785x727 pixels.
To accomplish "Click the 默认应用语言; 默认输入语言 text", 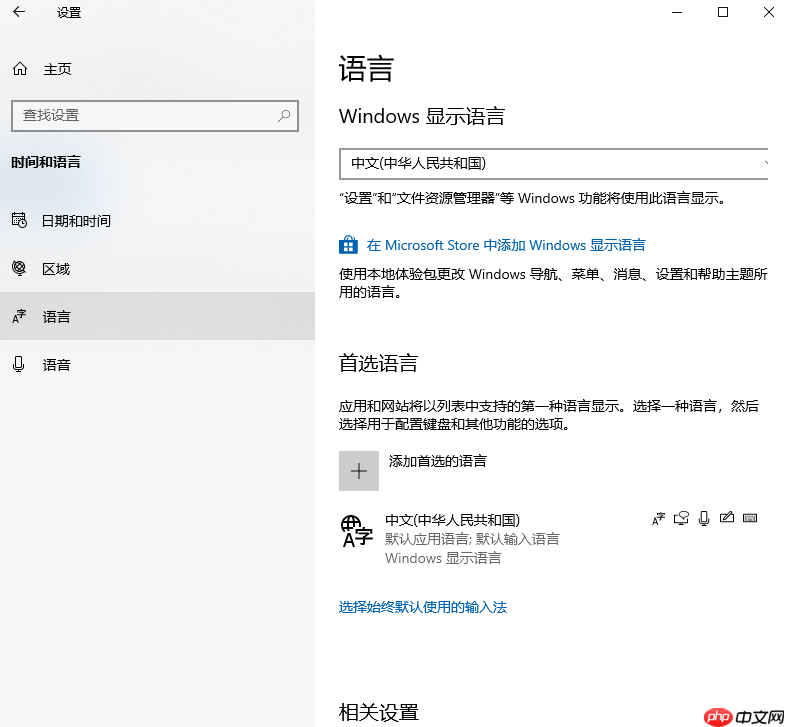I will 472,539.
